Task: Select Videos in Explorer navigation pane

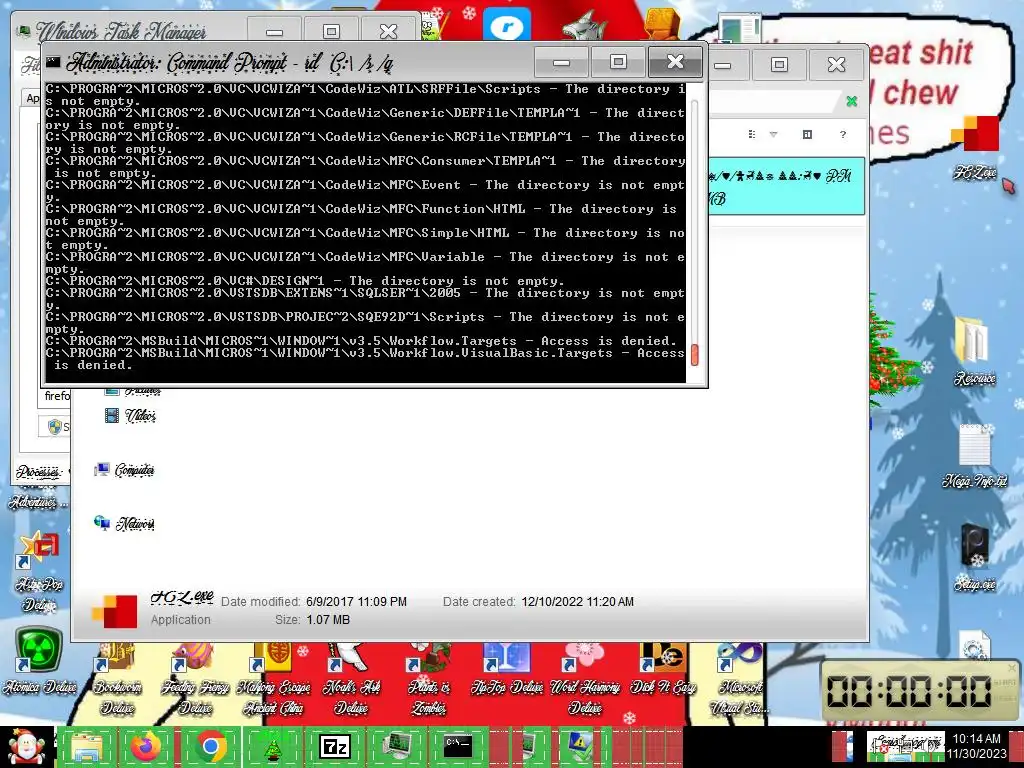Action: point(130,415)
